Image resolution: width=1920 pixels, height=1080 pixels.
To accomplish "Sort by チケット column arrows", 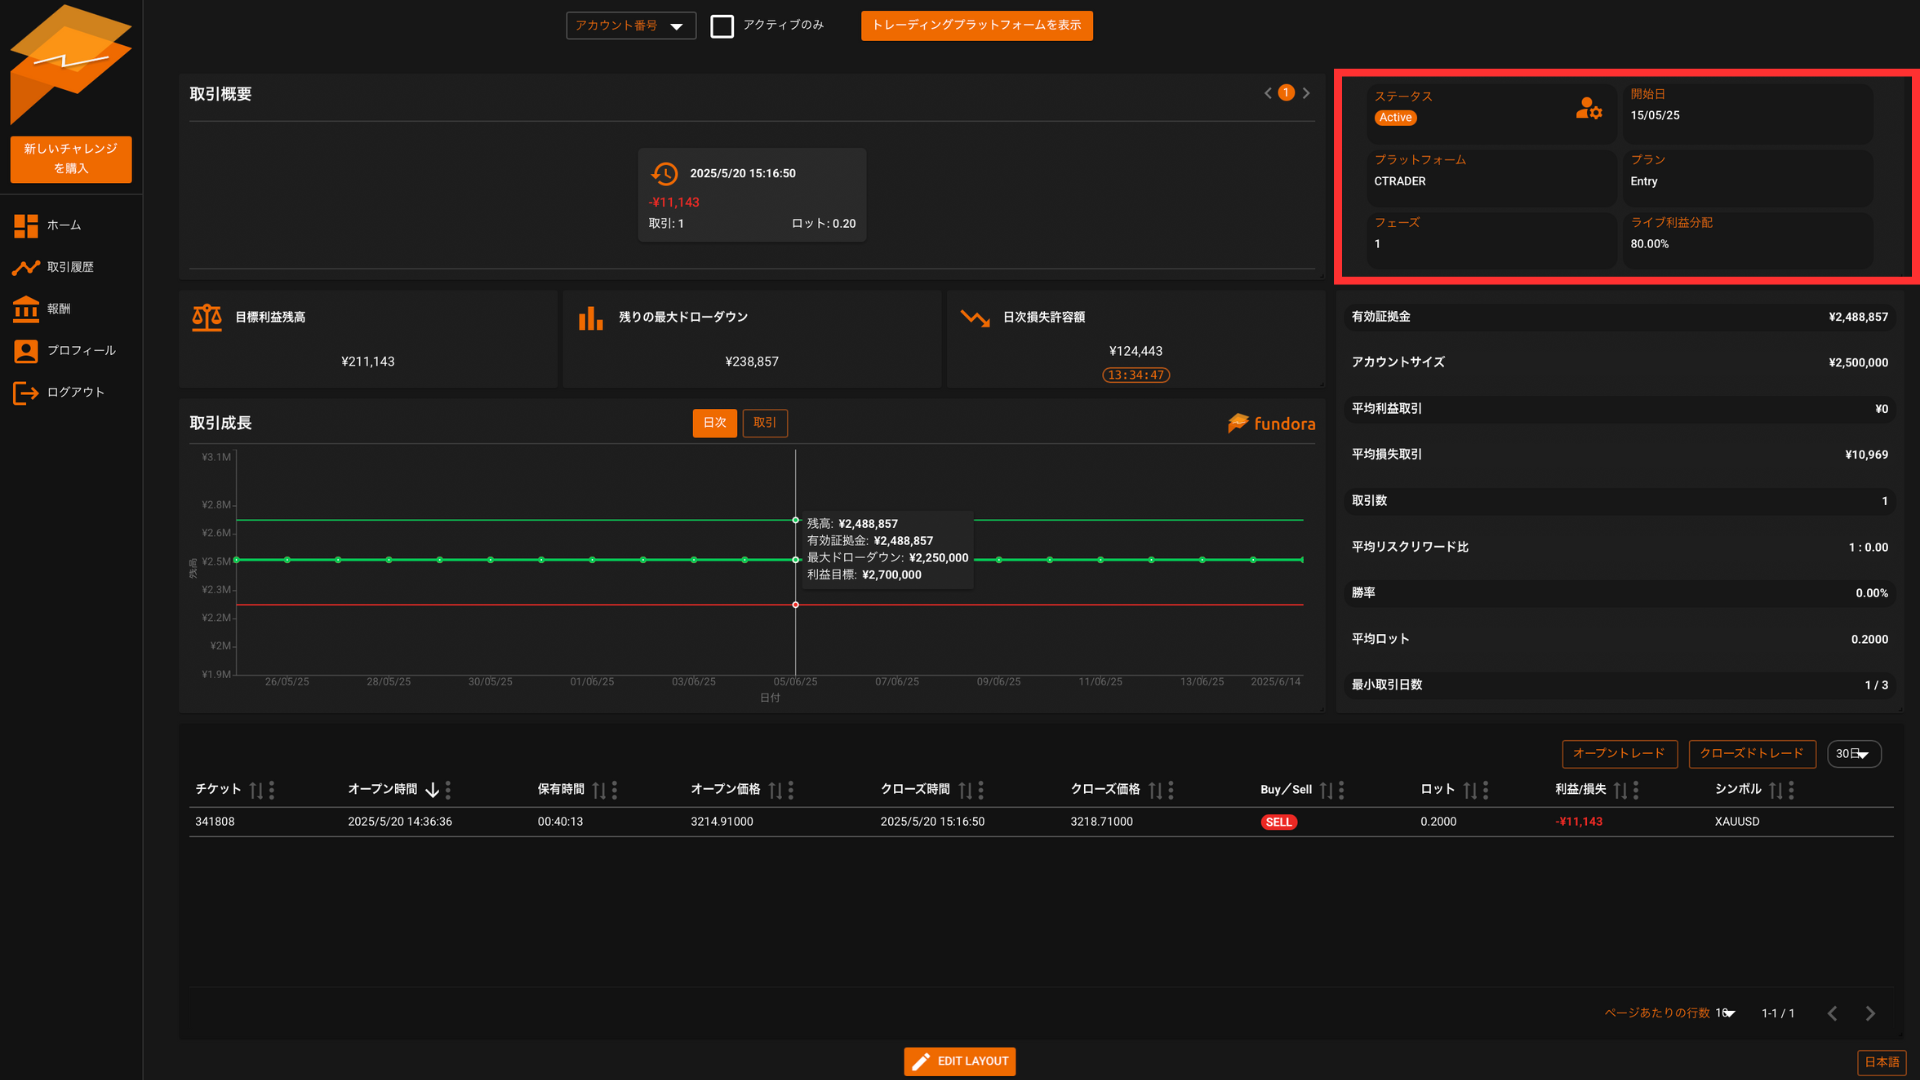I will click(x=256, y=790).
